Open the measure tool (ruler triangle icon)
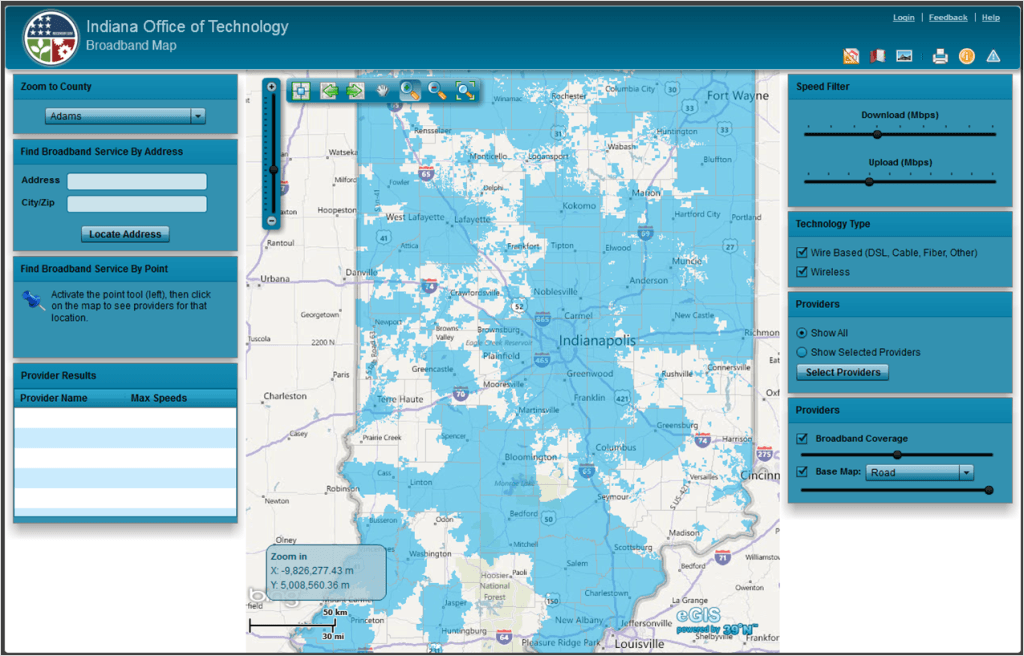 point(851,56)
